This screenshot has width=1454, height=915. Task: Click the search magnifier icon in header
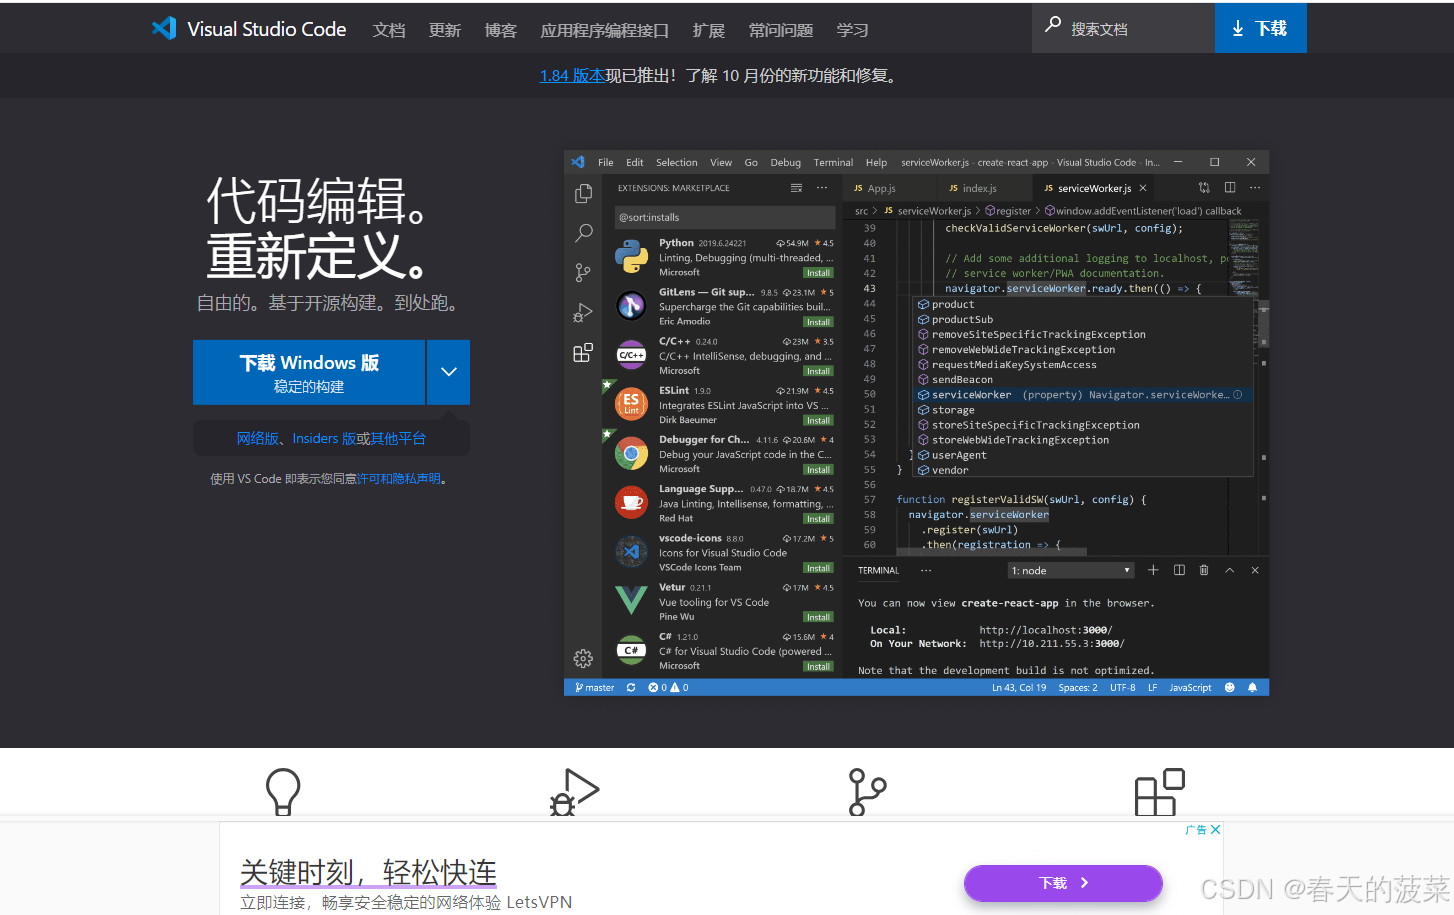pos(1053,24)
